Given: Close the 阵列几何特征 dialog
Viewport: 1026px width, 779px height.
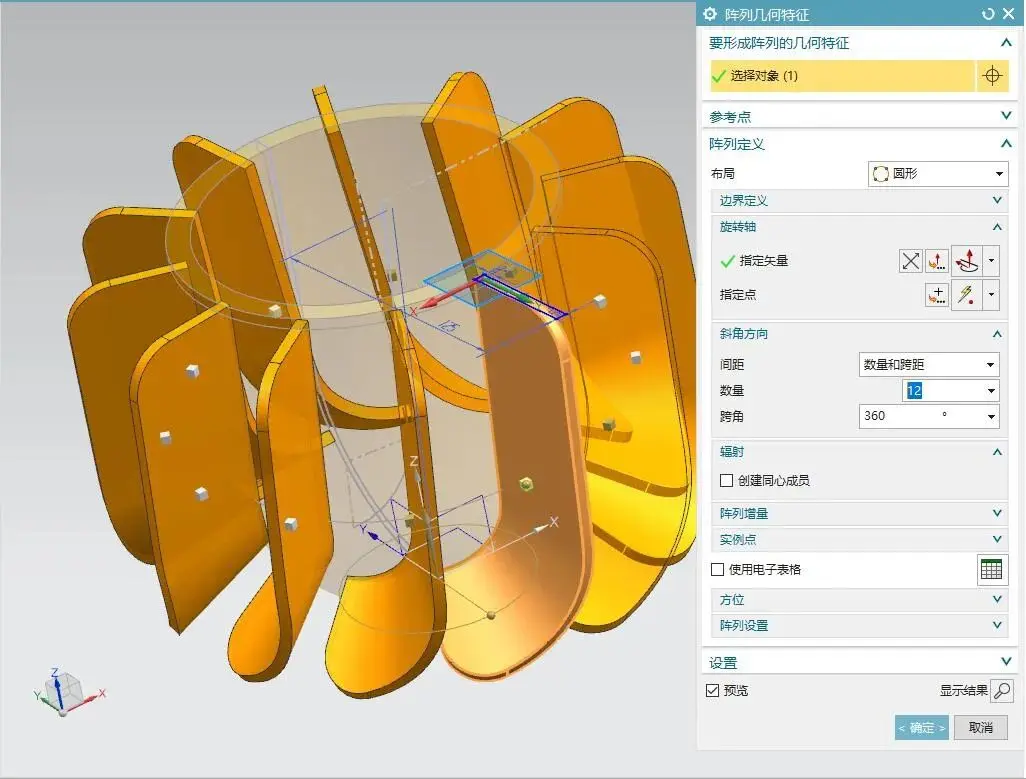Looking at the screenshot, I should pyautogui.click(x=1008, y=14).
